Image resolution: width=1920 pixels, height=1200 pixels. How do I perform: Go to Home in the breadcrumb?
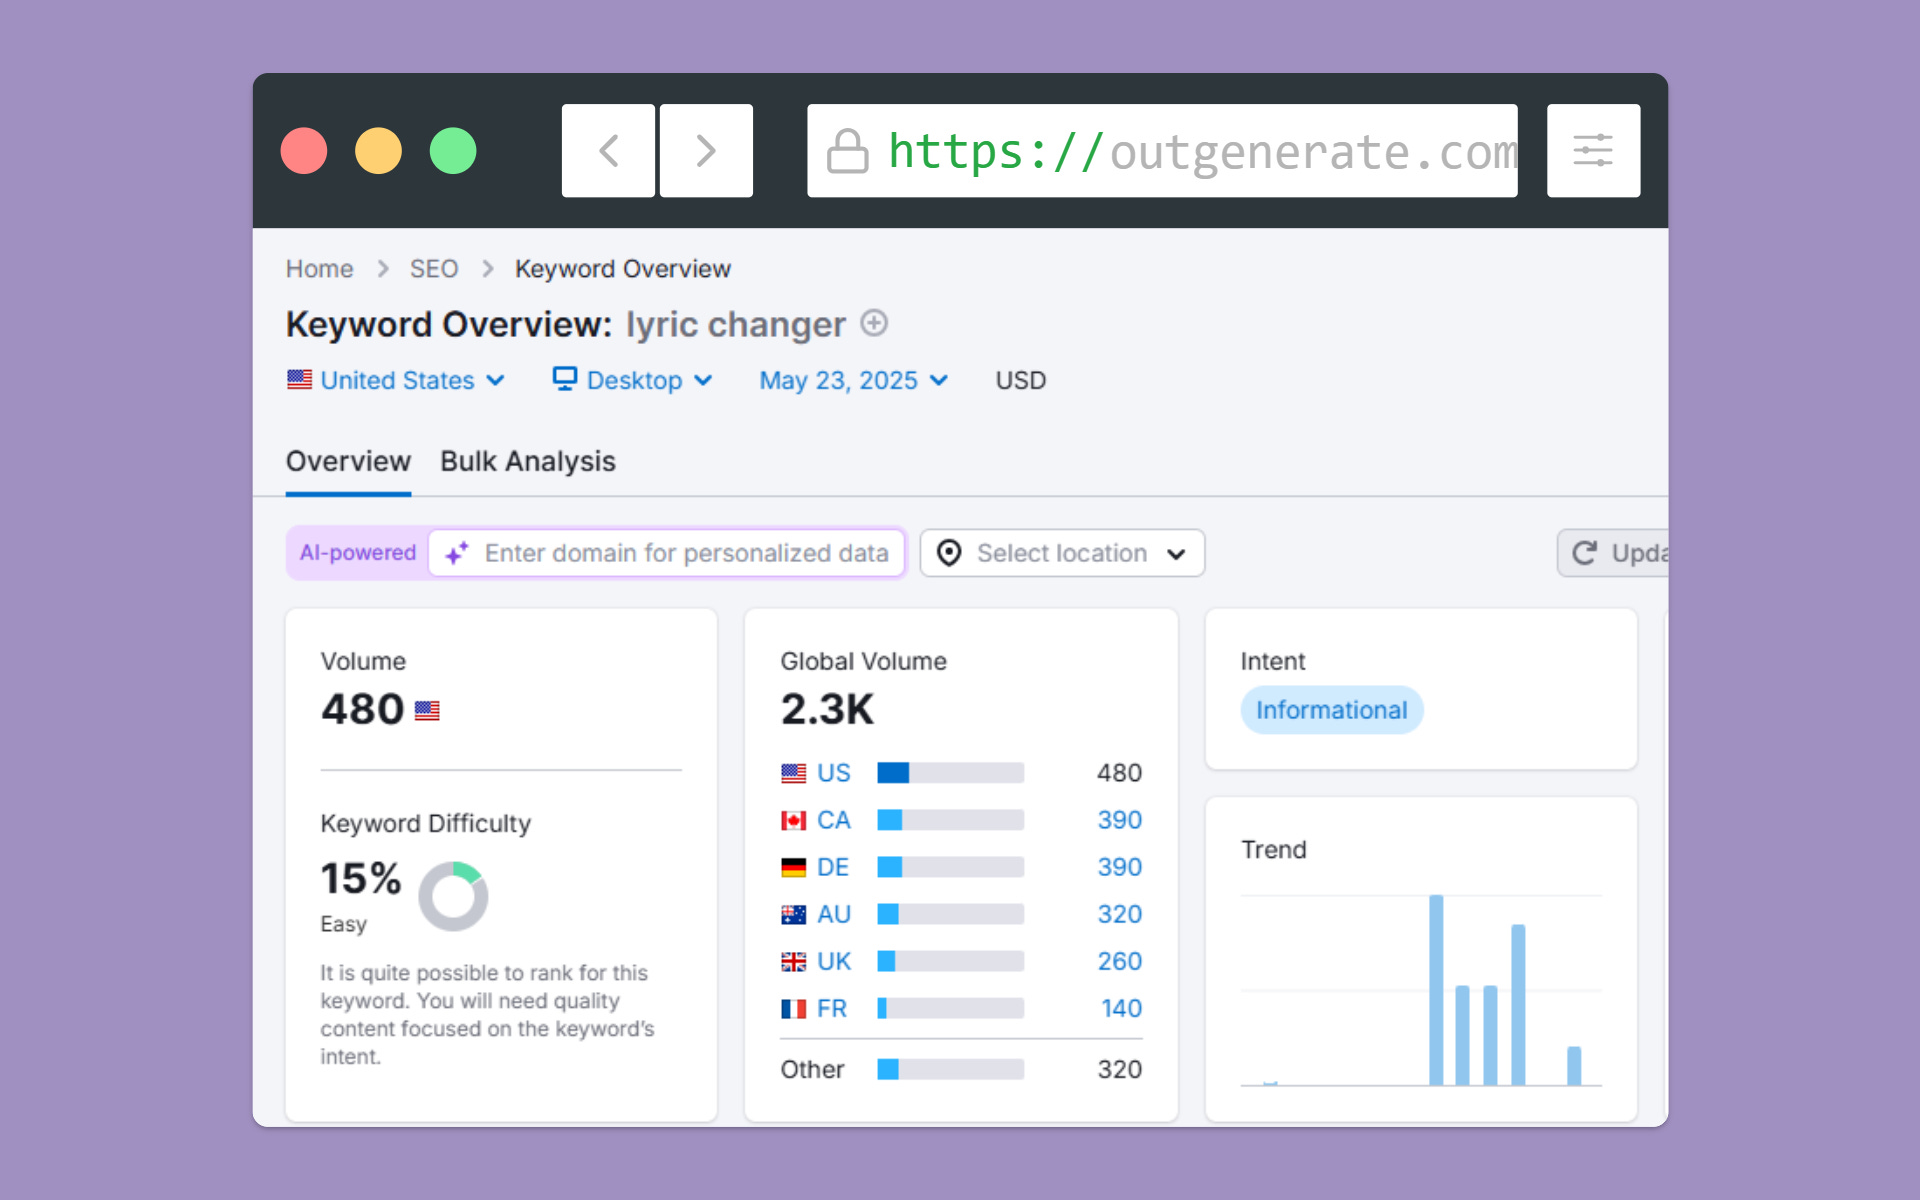pyautogui.click(x=319, y=269)
